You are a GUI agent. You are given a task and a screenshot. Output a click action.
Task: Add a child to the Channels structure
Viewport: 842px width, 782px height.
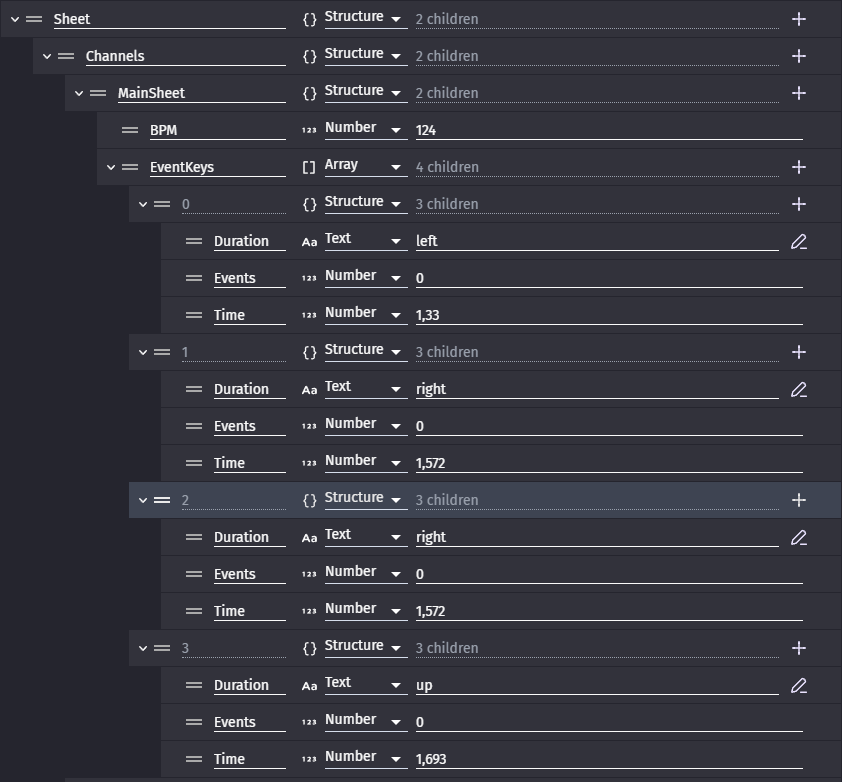(x=798, y=56)
